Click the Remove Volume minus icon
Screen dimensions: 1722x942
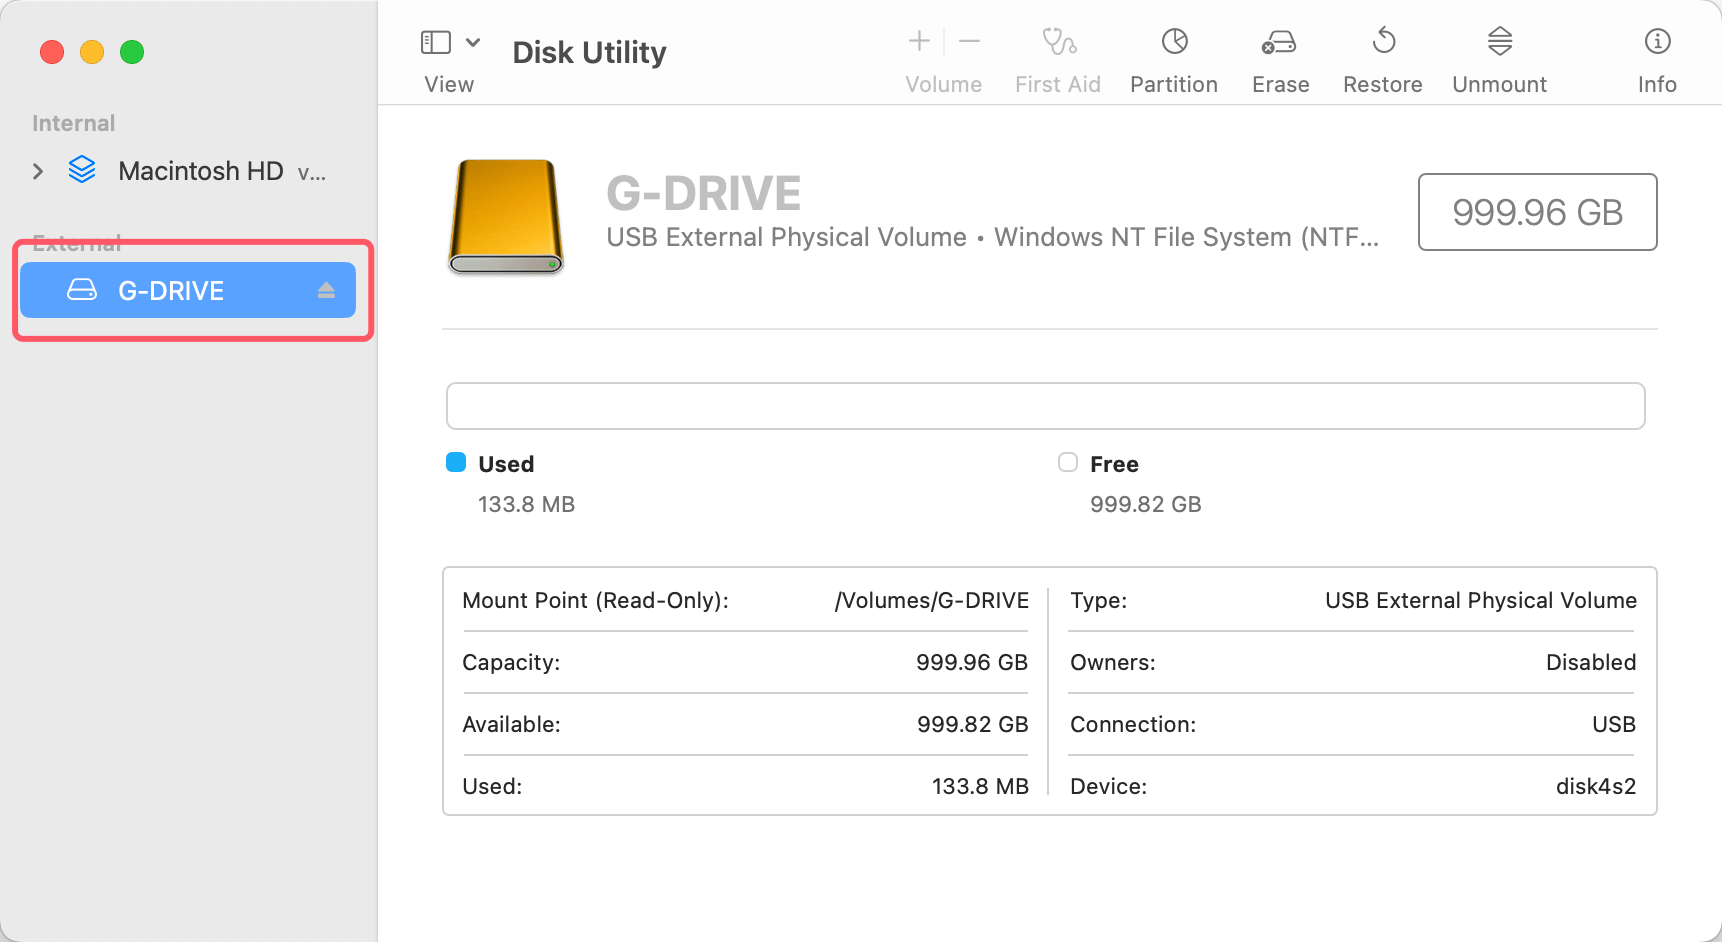[x=968, y=41]
